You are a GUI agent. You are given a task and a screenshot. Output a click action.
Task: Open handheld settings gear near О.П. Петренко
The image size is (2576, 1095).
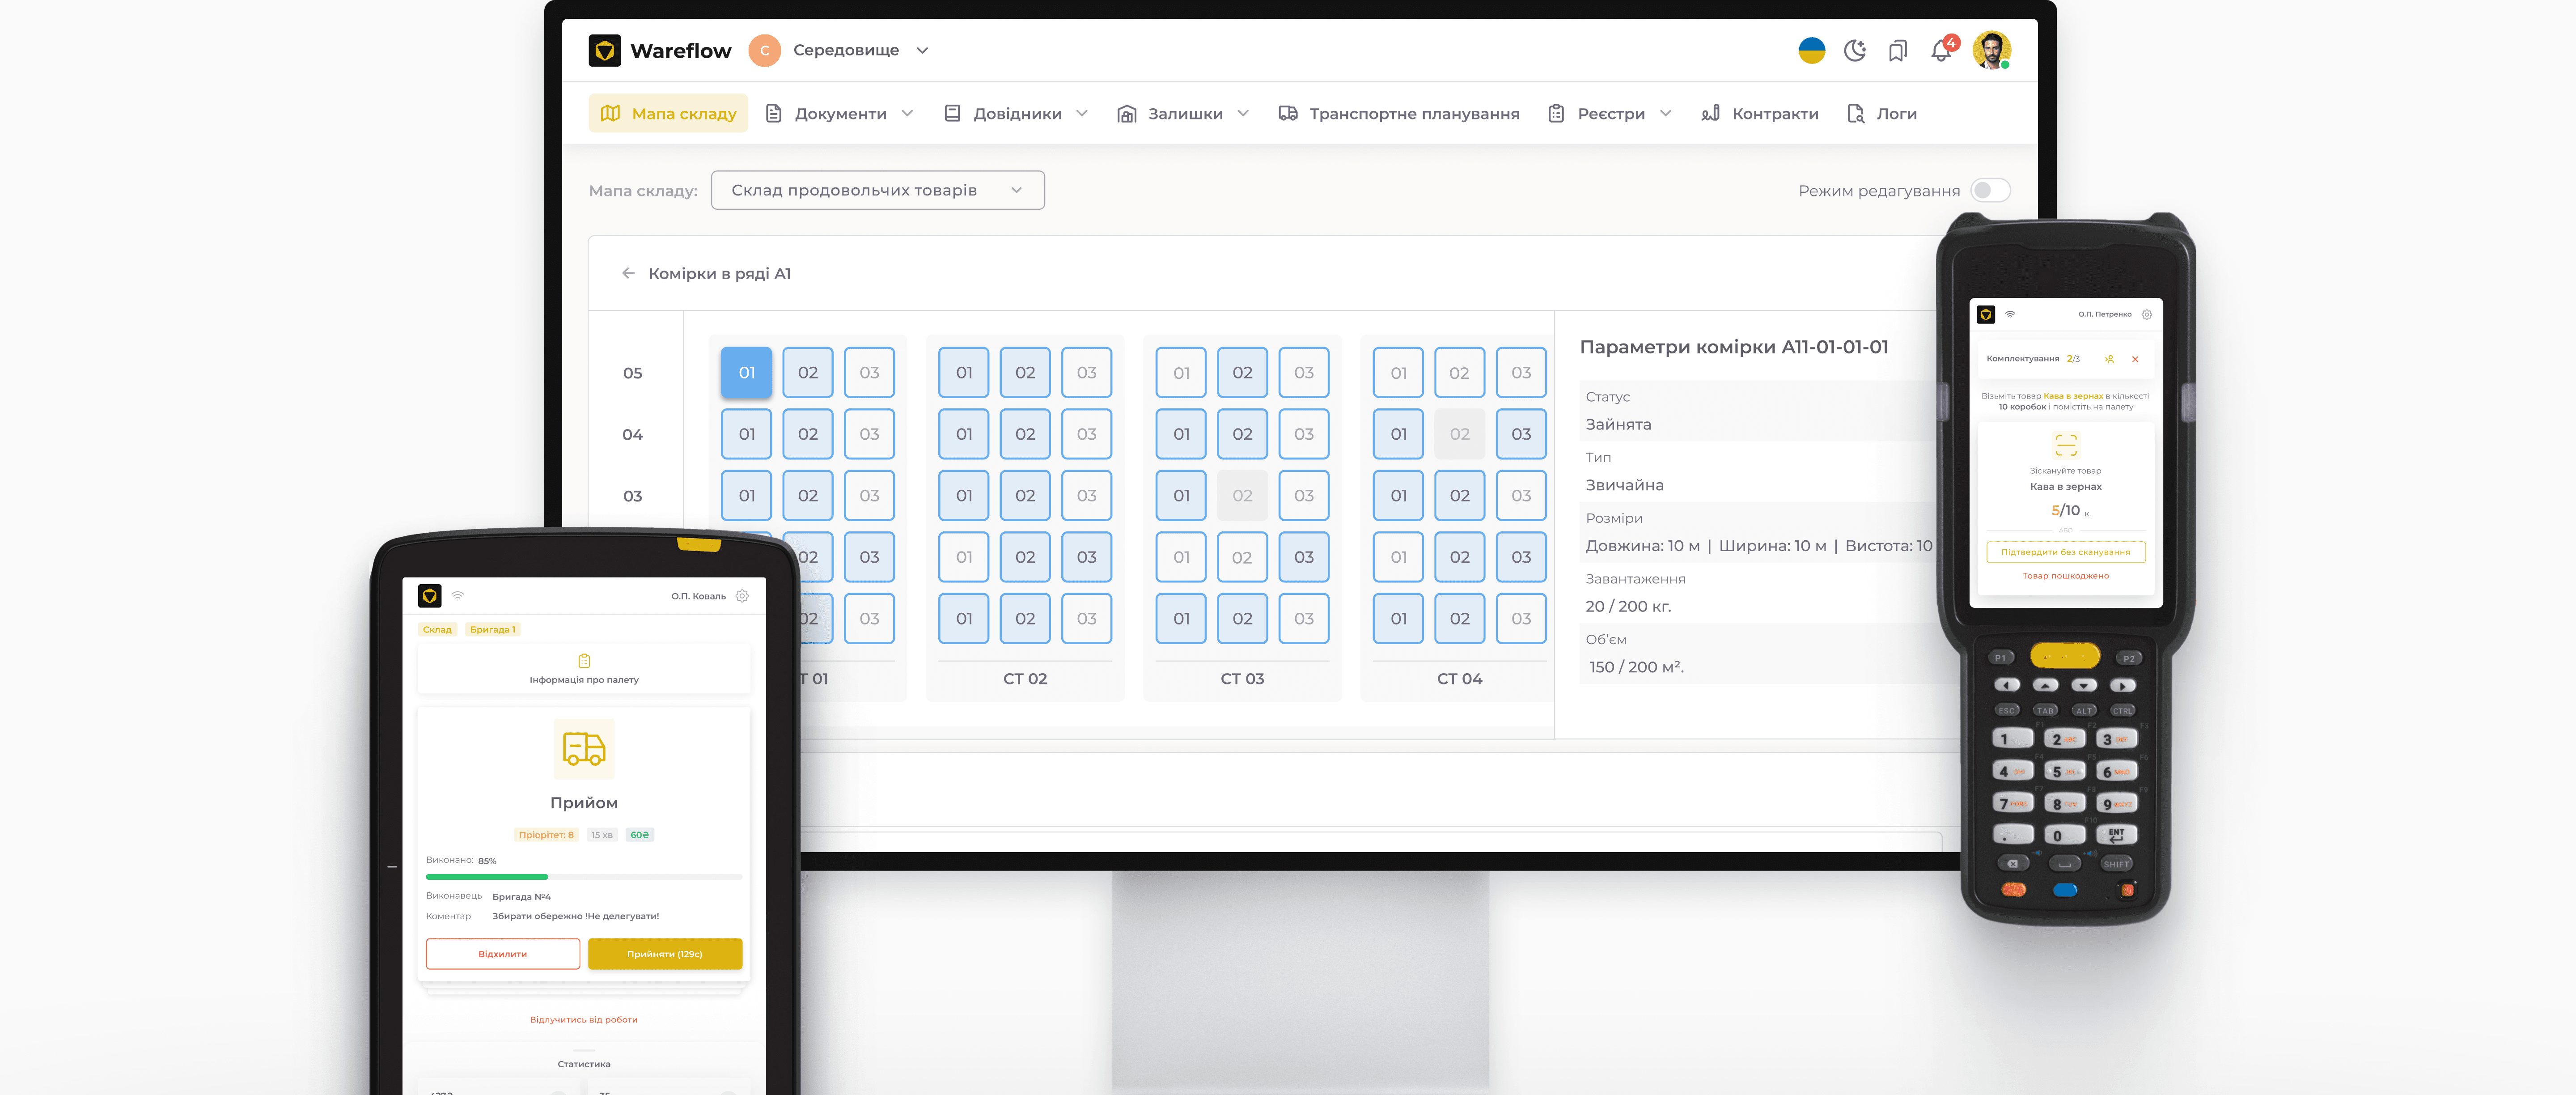point(2146,314)
